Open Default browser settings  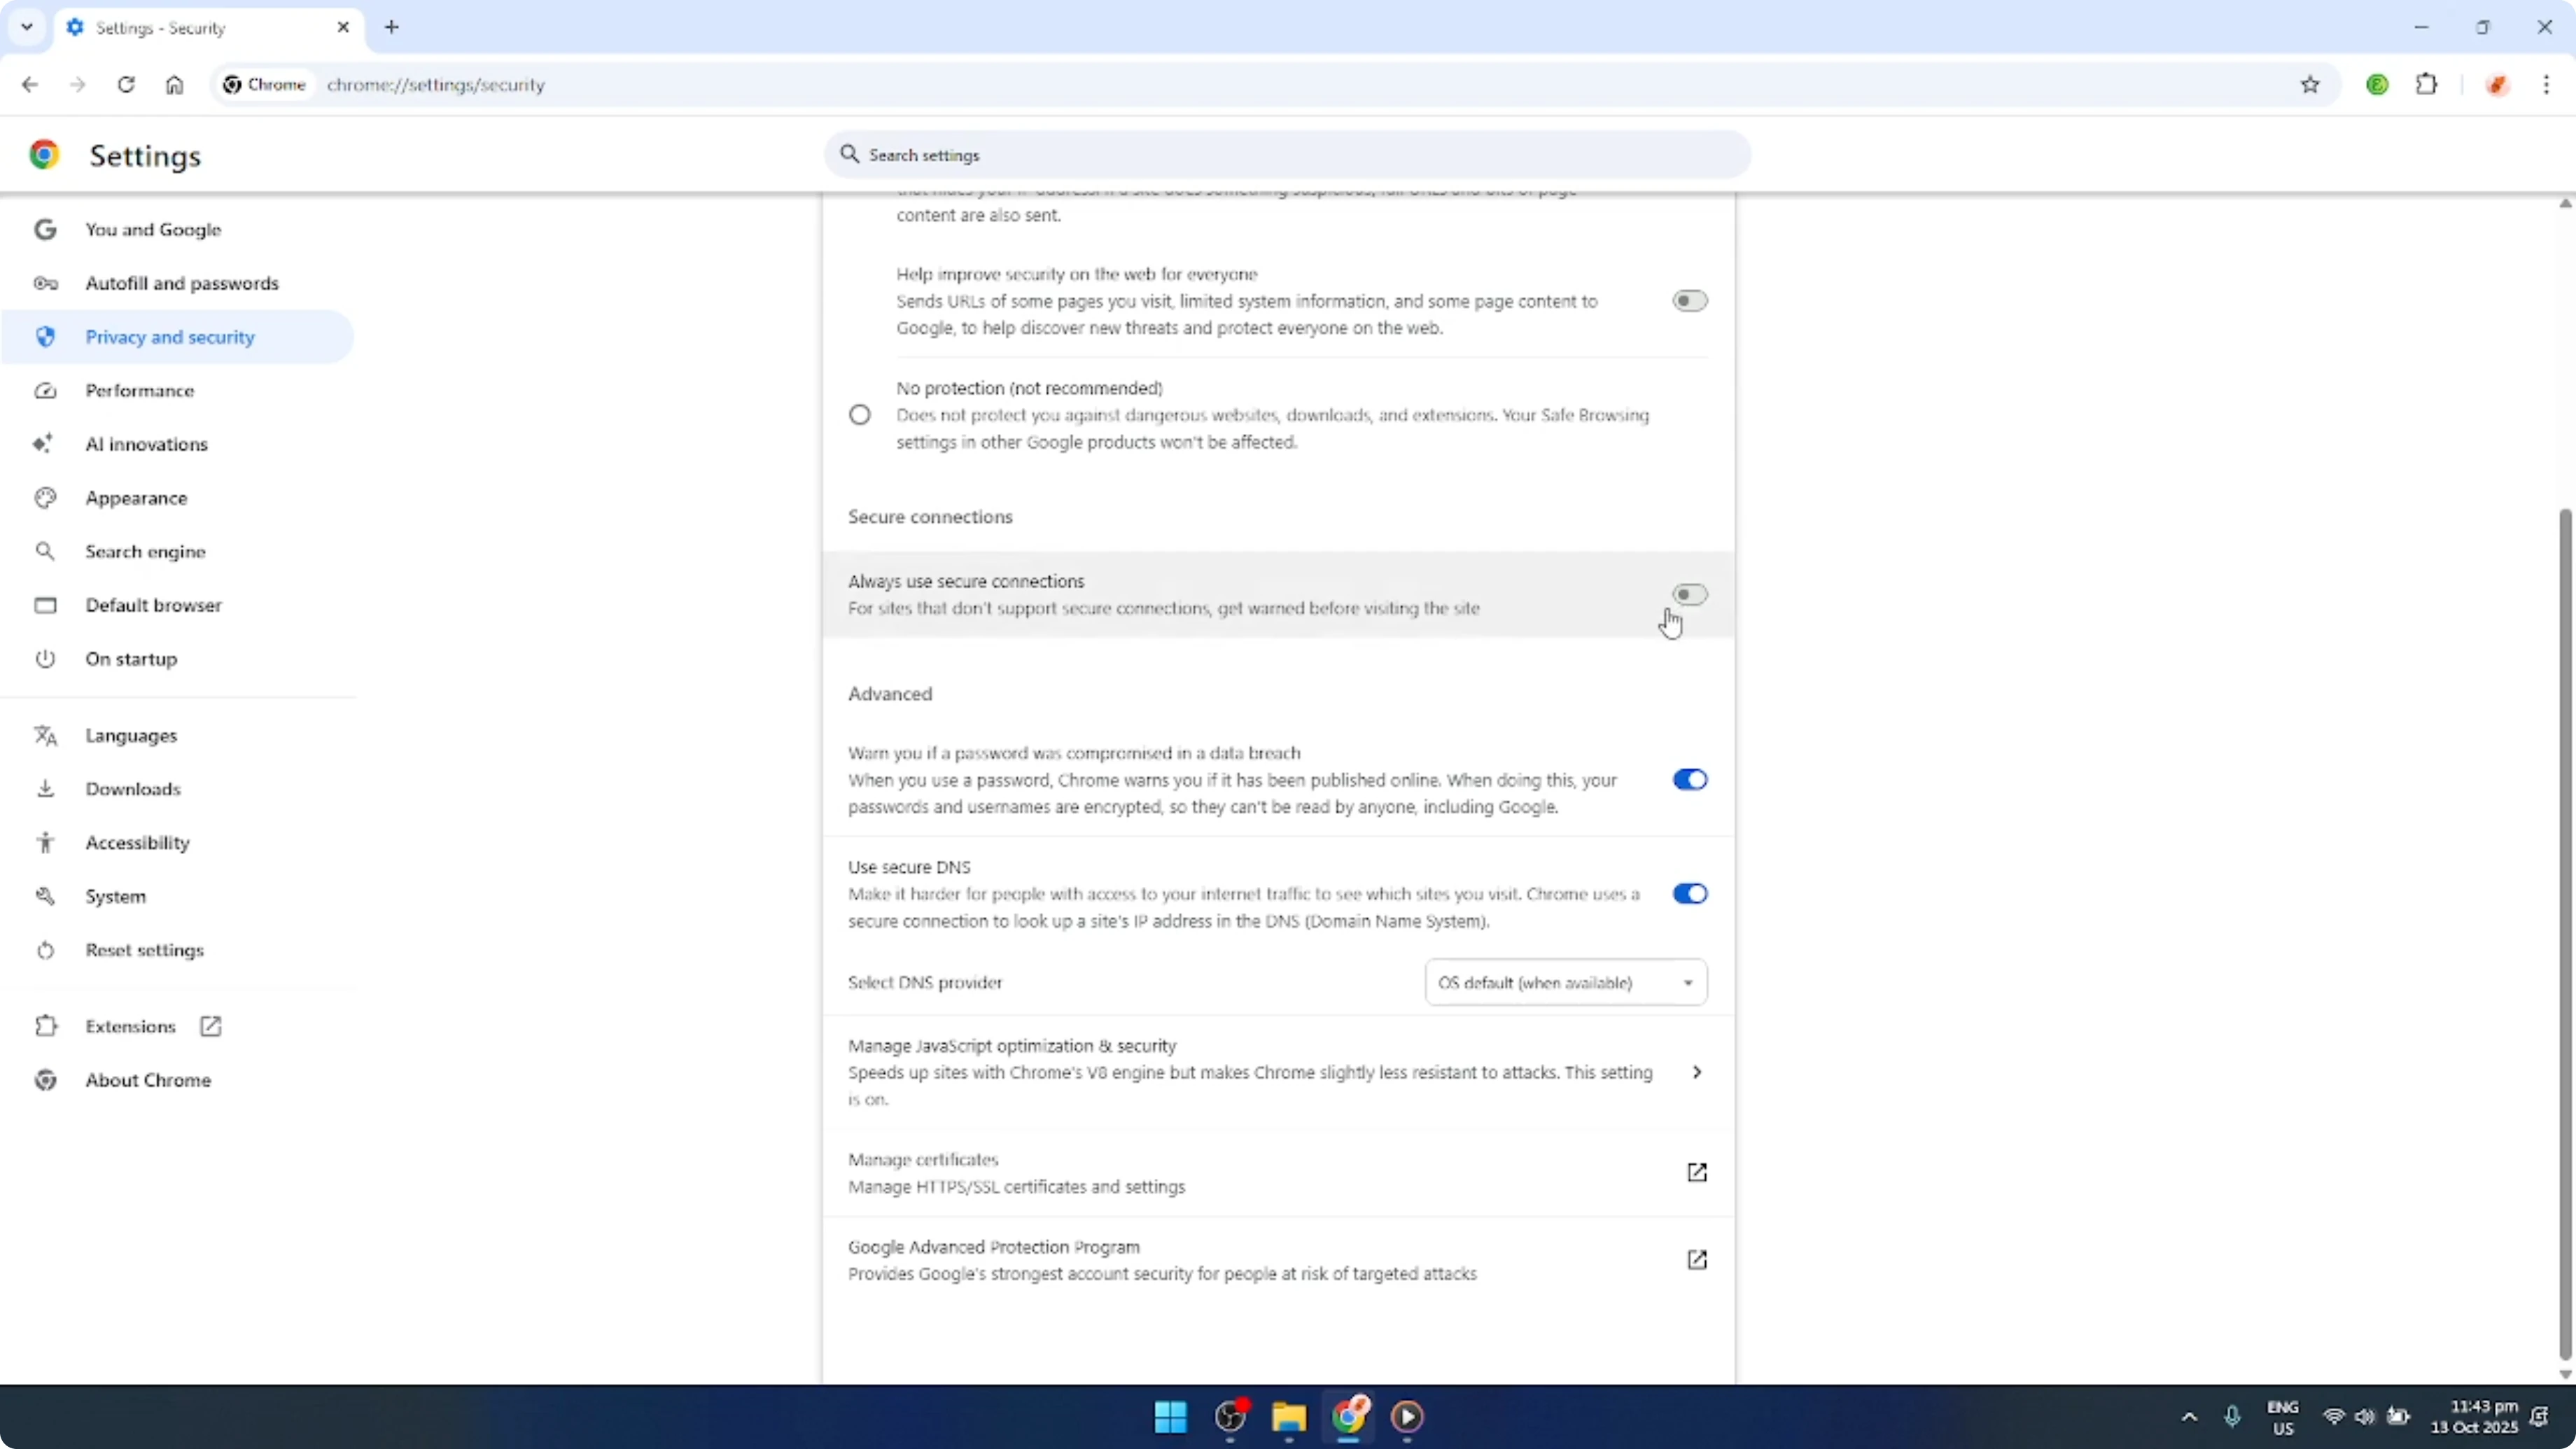tap(154, 605)
